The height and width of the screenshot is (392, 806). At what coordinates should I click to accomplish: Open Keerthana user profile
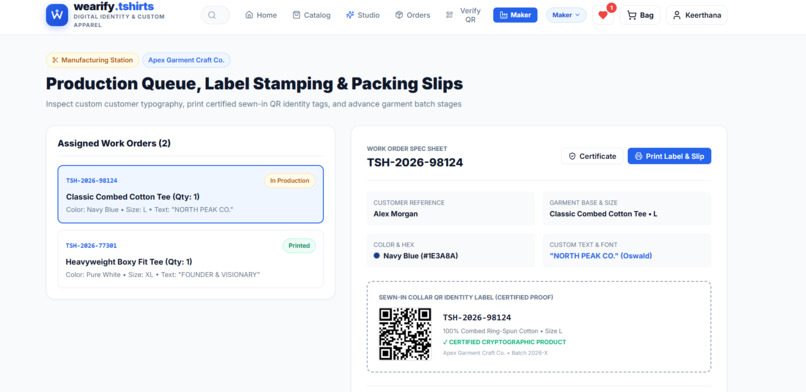click(x=697, y=15)
